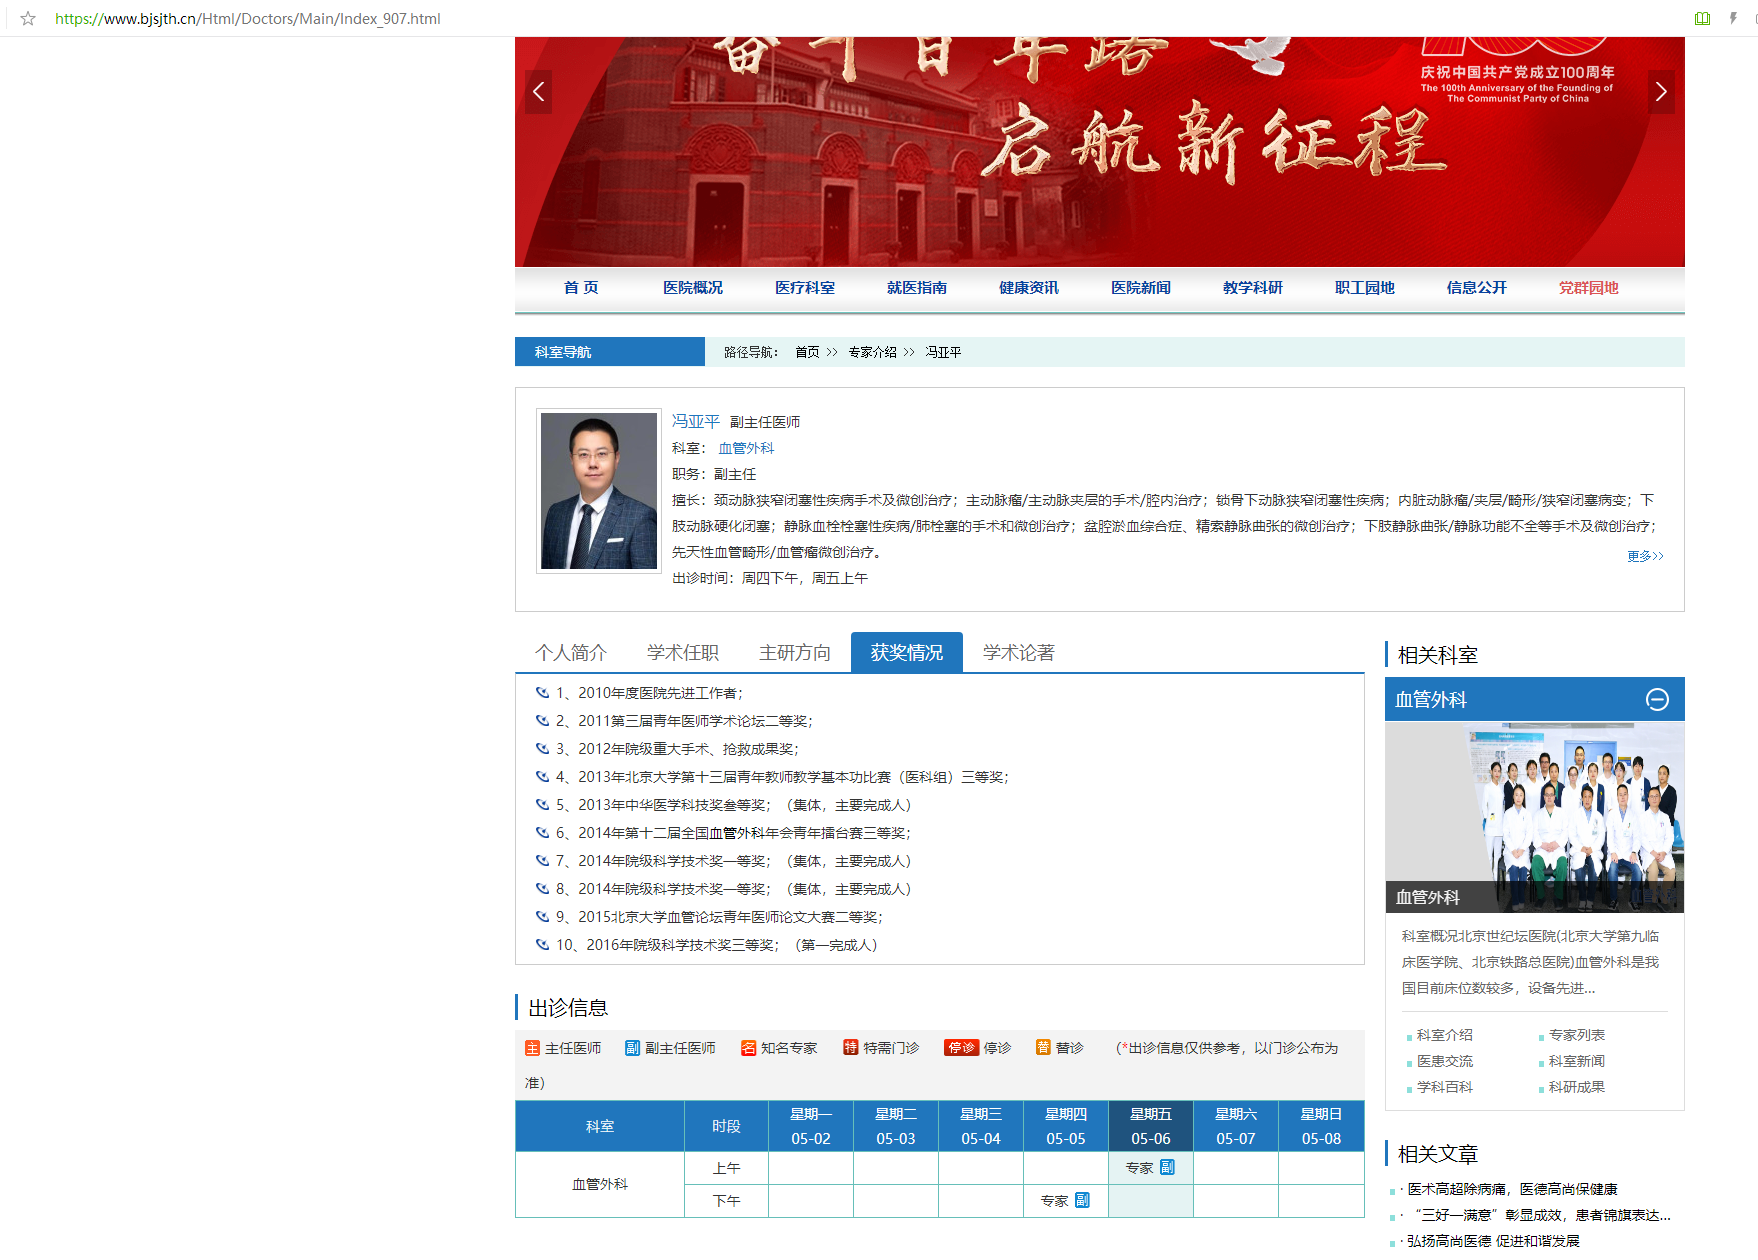Click the Friday morning 副 appointment icon

click(x=1167, y=1167)
